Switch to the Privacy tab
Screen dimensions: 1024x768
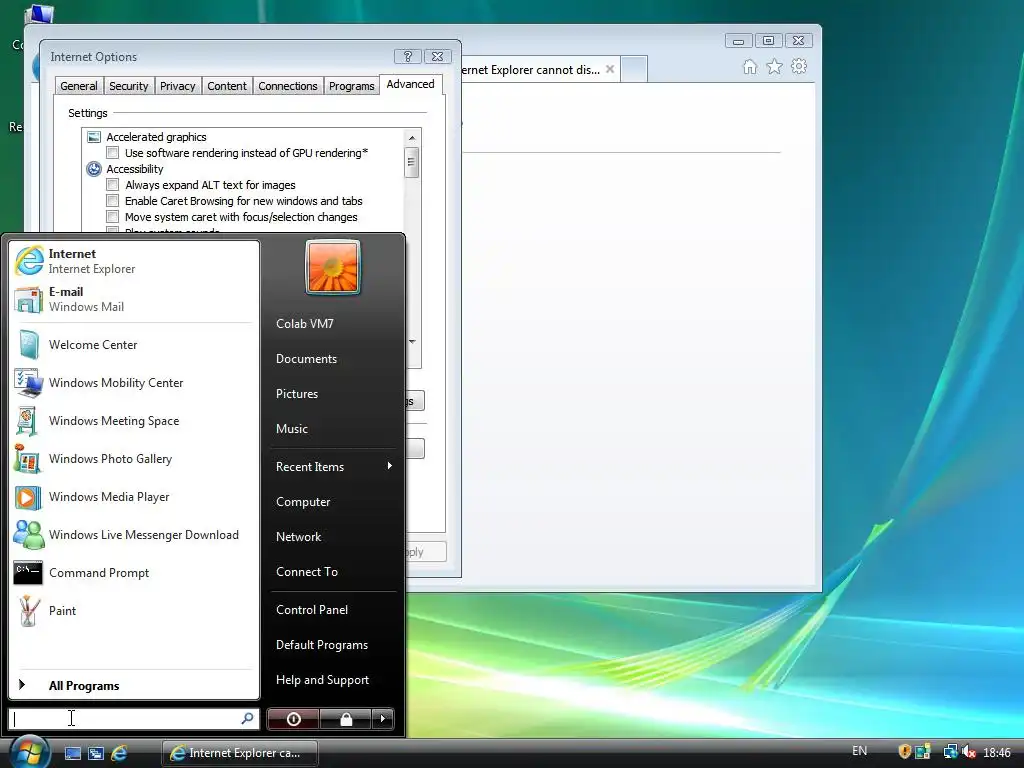[x=178, y=86]
